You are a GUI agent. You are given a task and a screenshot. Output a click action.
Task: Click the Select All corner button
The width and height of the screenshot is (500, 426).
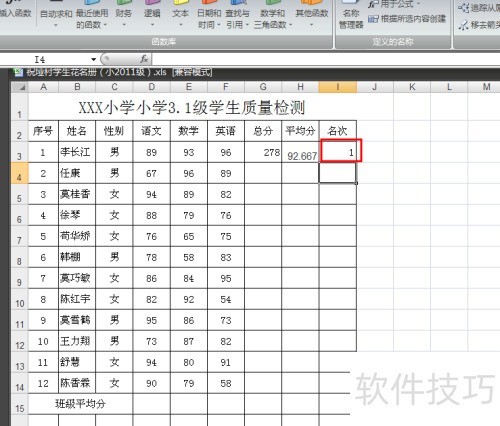point(20,87)
